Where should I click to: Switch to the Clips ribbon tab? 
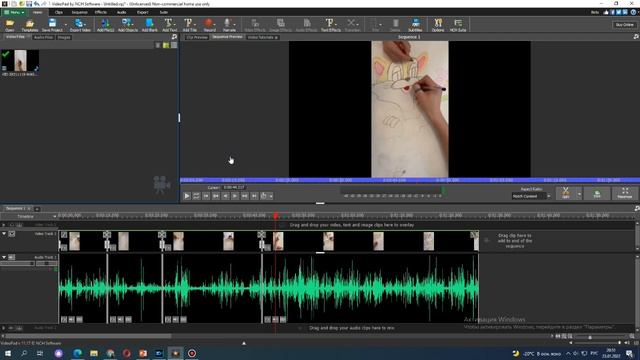point(59,12)
